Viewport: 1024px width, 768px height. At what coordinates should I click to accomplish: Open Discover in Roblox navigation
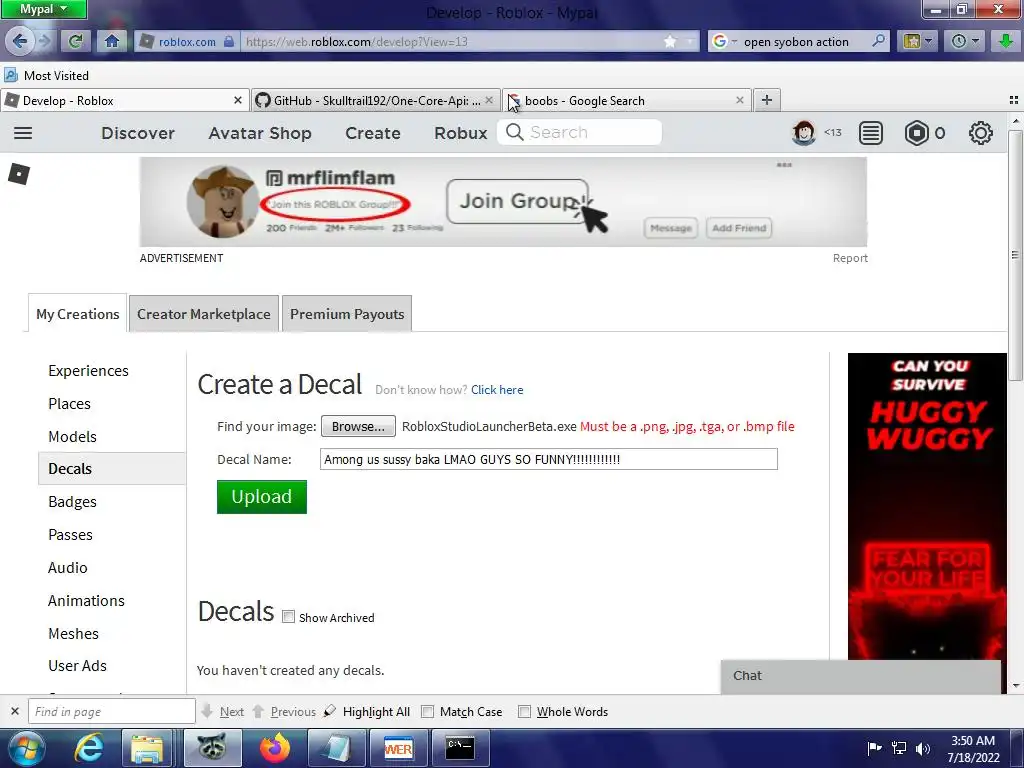(138, 133)
